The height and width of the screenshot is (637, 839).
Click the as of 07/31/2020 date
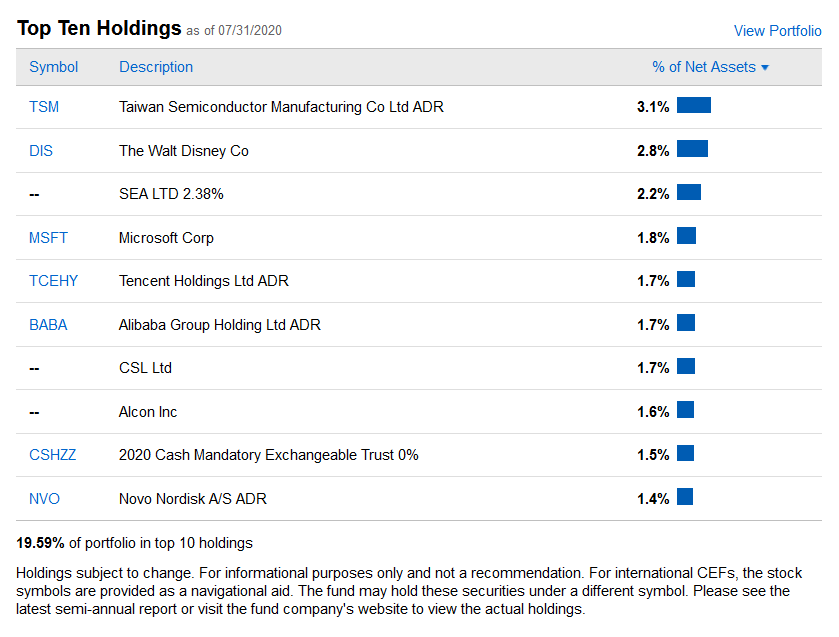234,31
